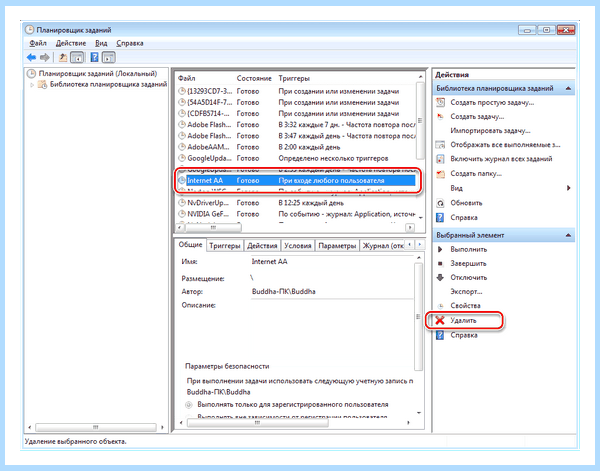Click the Forward arrow toolbar icon
Screen dimensions: 600x471
pyautogui.click(x=45, y=57)
